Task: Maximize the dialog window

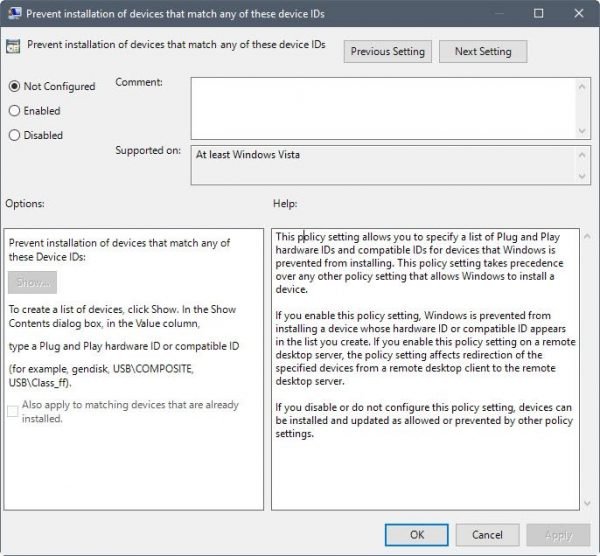Action: tap(538, 13)
